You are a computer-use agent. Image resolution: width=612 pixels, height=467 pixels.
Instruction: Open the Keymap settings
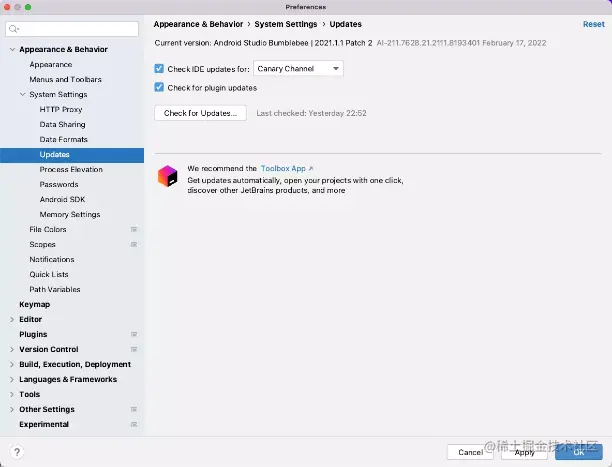35,305
